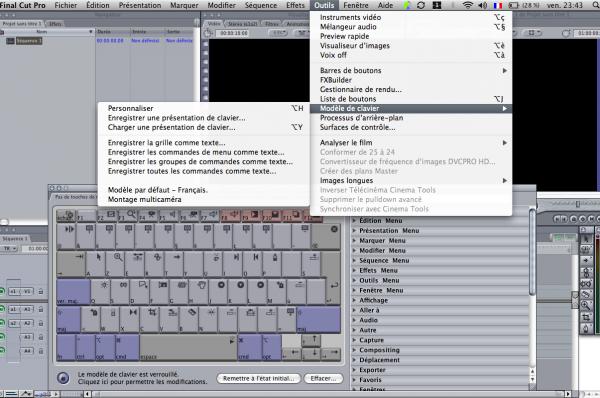Expand the Marquer Menu command group

(x=354, y=241)
